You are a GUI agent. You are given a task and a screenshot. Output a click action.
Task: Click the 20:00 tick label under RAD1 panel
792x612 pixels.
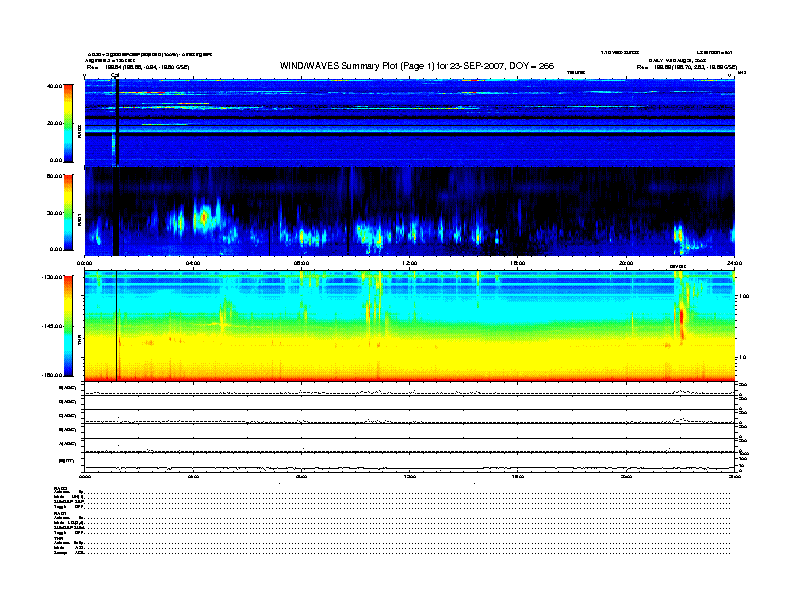point(626,263)
